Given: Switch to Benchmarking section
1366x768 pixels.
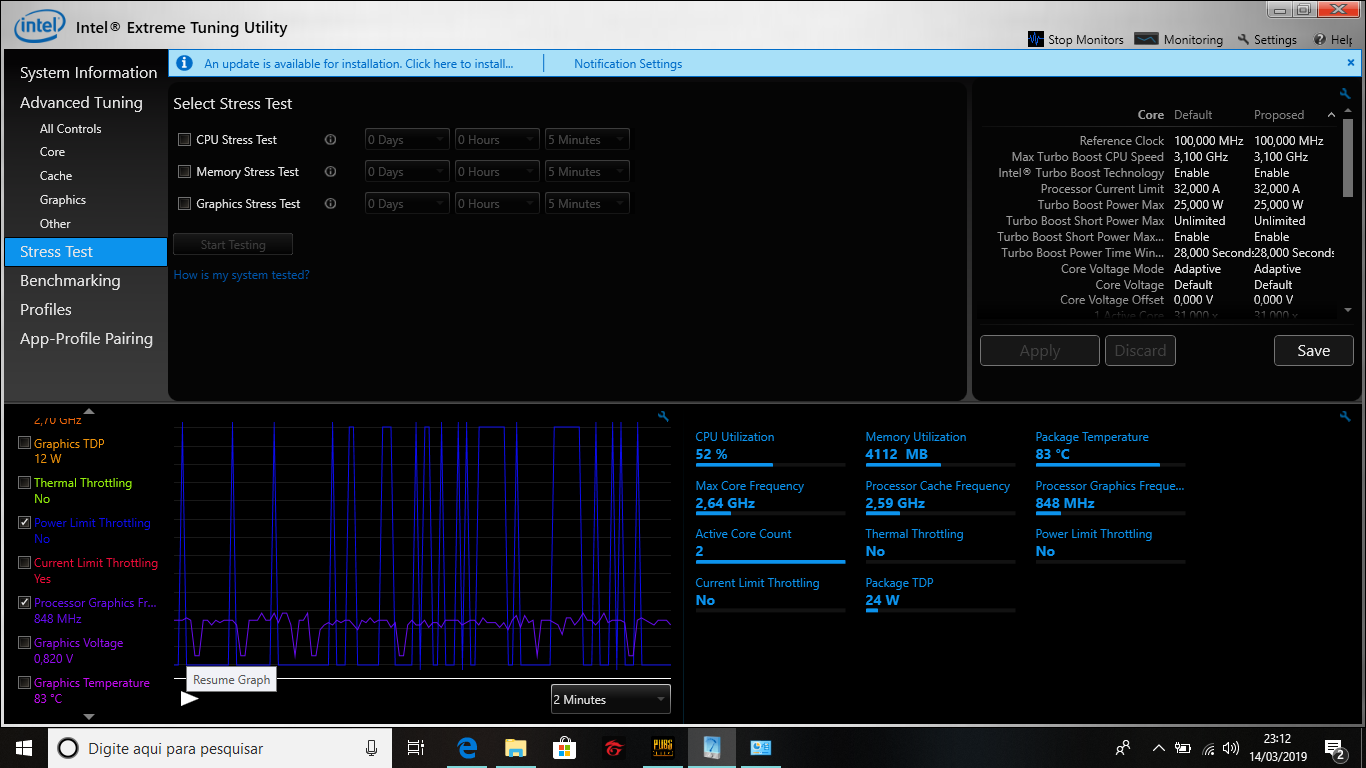Looking at the screenshot, I should pos(70,281).
